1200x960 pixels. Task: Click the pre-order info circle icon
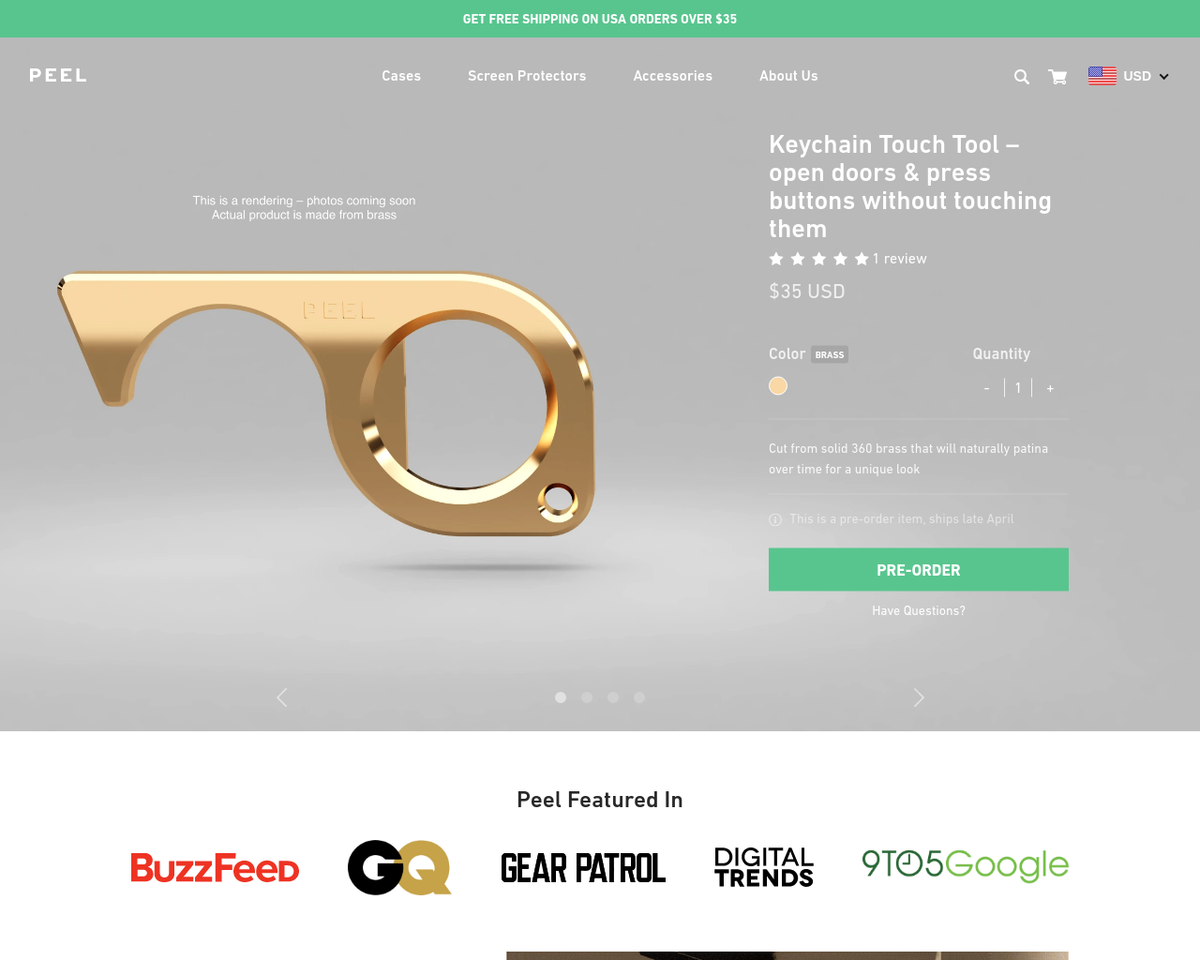(x=775, y=520)
